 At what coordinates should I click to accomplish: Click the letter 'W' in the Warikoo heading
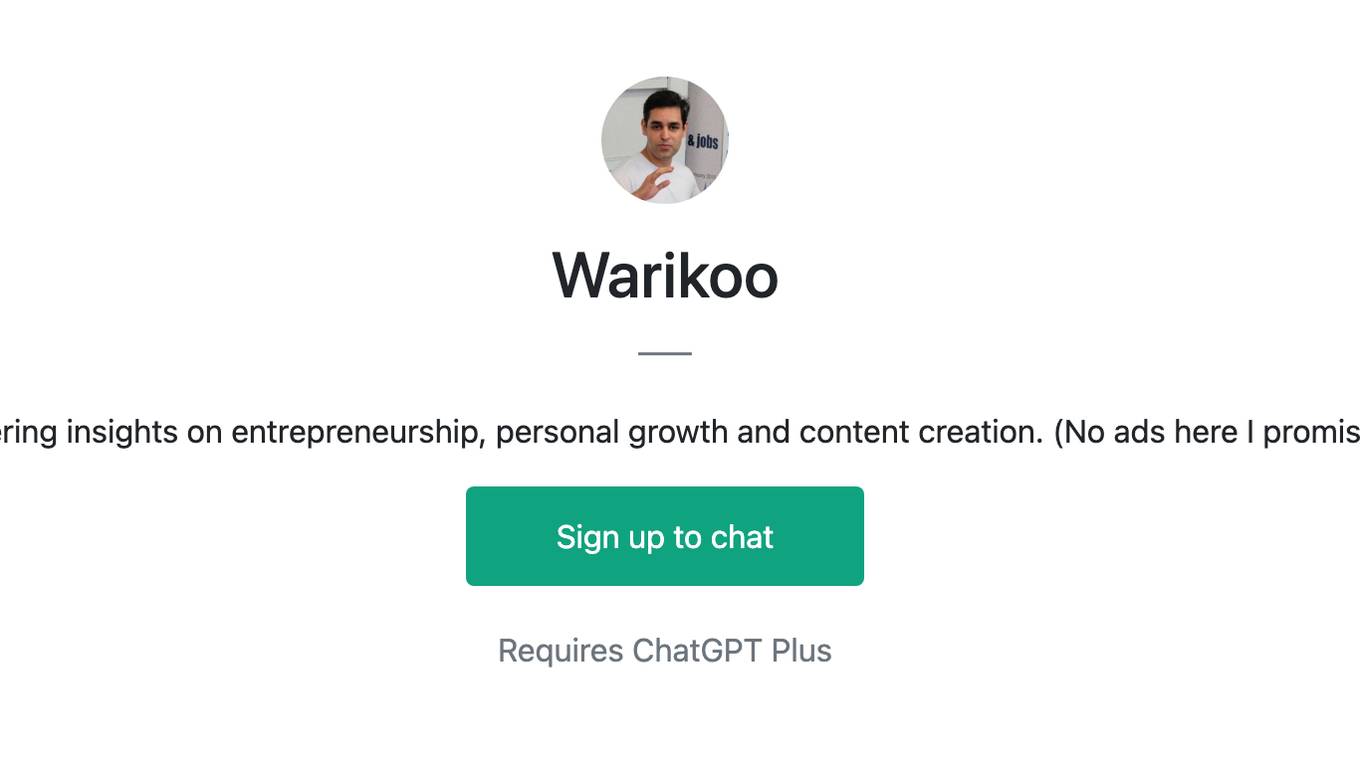coord(586,275)
